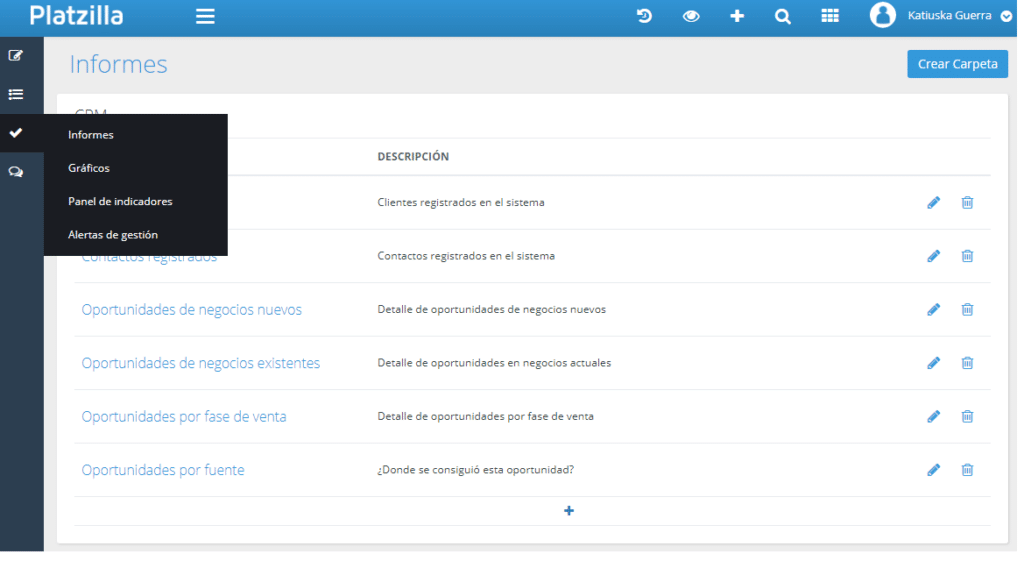Click the history icon in top bar
The image size is (1024, 561).
click(x=645, y=16)
